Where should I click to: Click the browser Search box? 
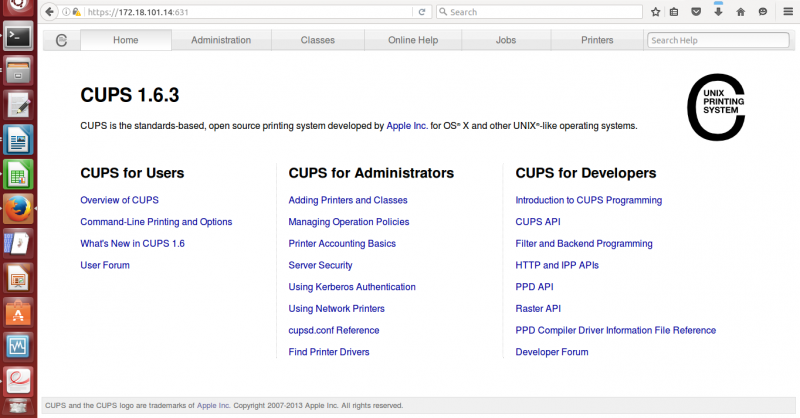[539, 12]
